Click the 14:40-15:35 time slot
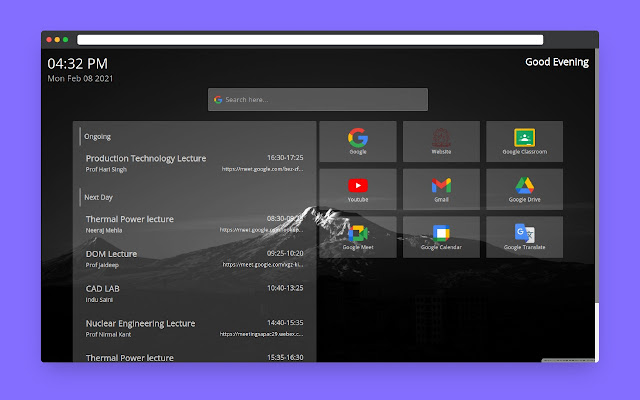This screenshot has height=400, width=640. pyautogui.click(x=285, y=322)
